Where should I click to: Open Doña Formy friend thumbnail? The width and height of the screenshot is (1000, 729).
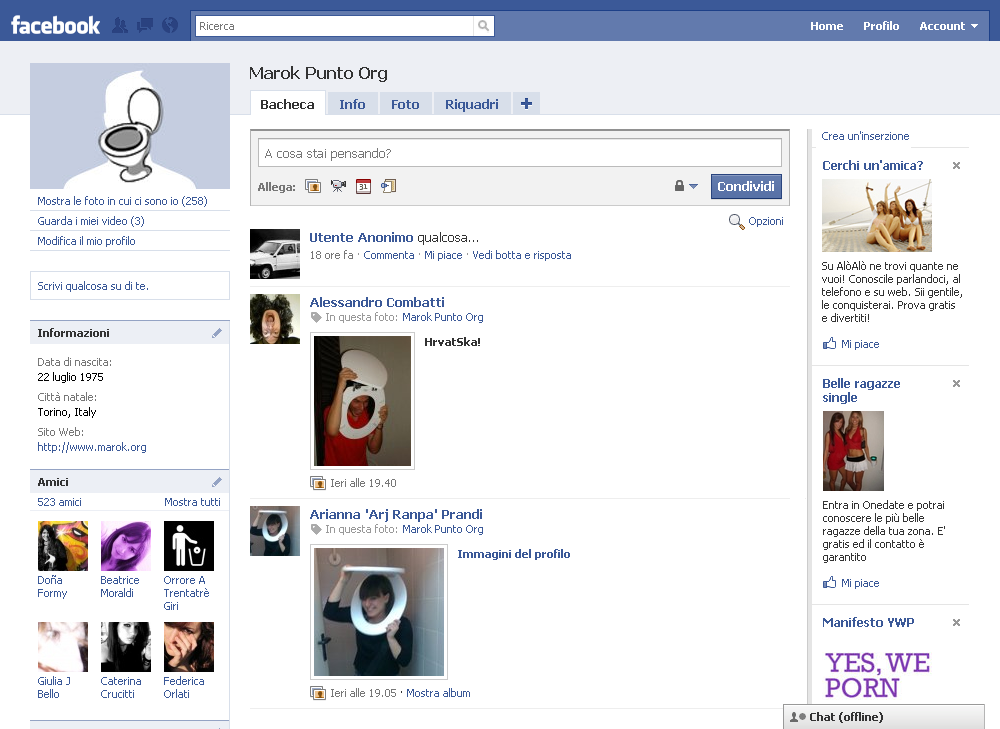[x=62, y=546]
